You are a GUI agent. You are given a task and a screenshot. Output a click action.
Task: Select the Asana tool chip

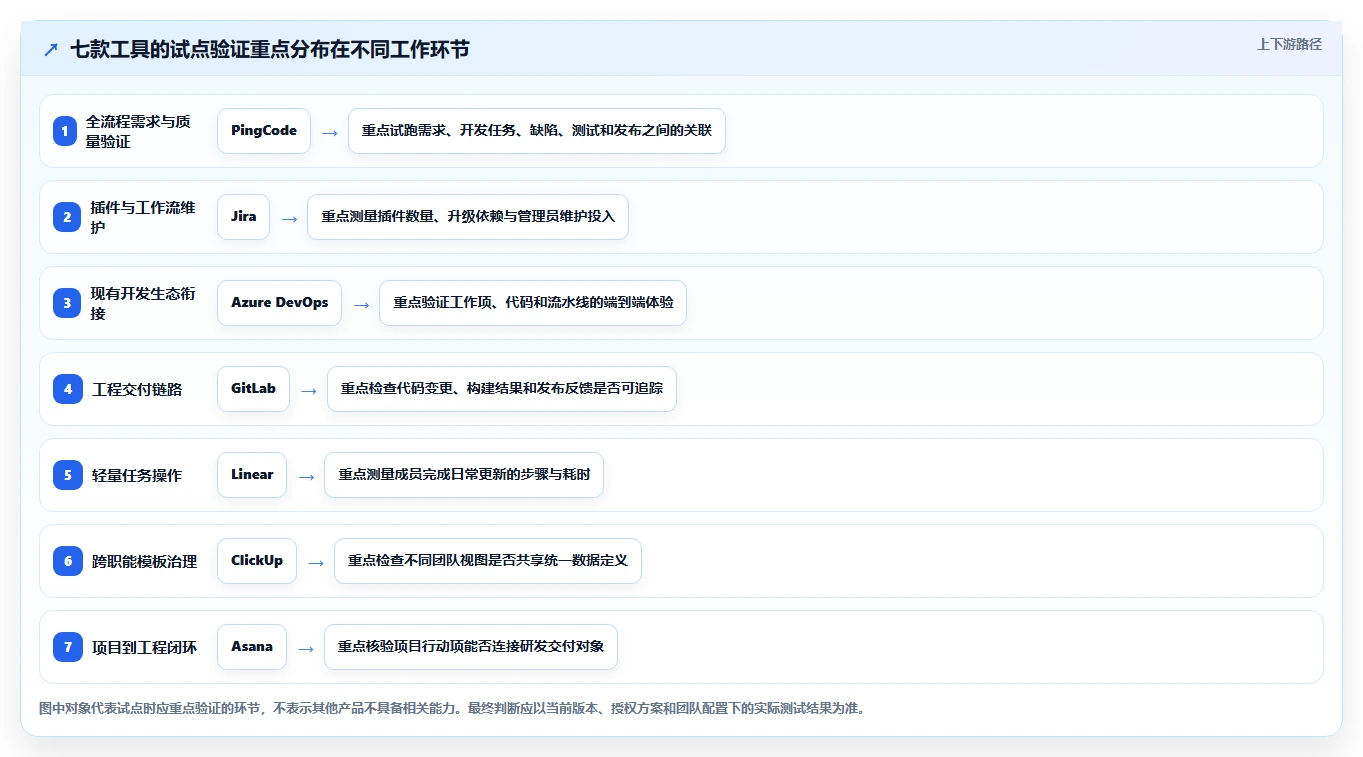pyautogui.click(x=252, y=647)
